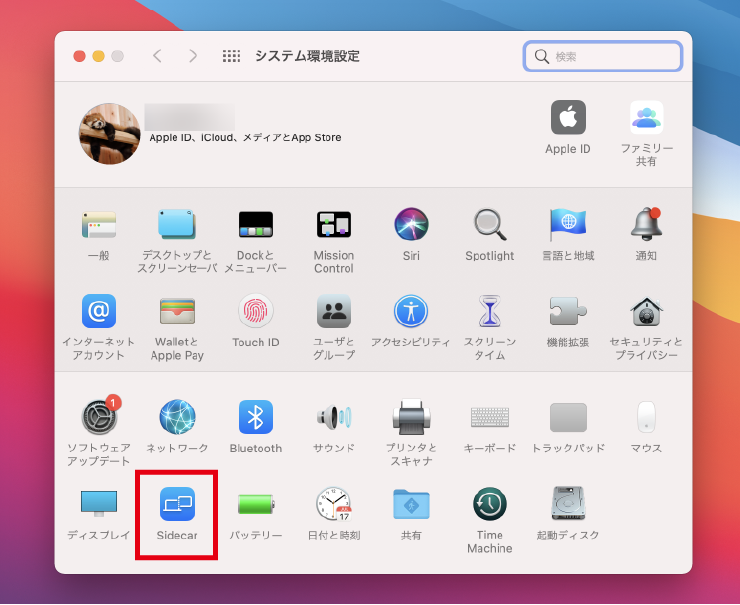Open スクリーンタイム screen time pane
The height and width of the screenshot is (605, 740).
(490, 311)
